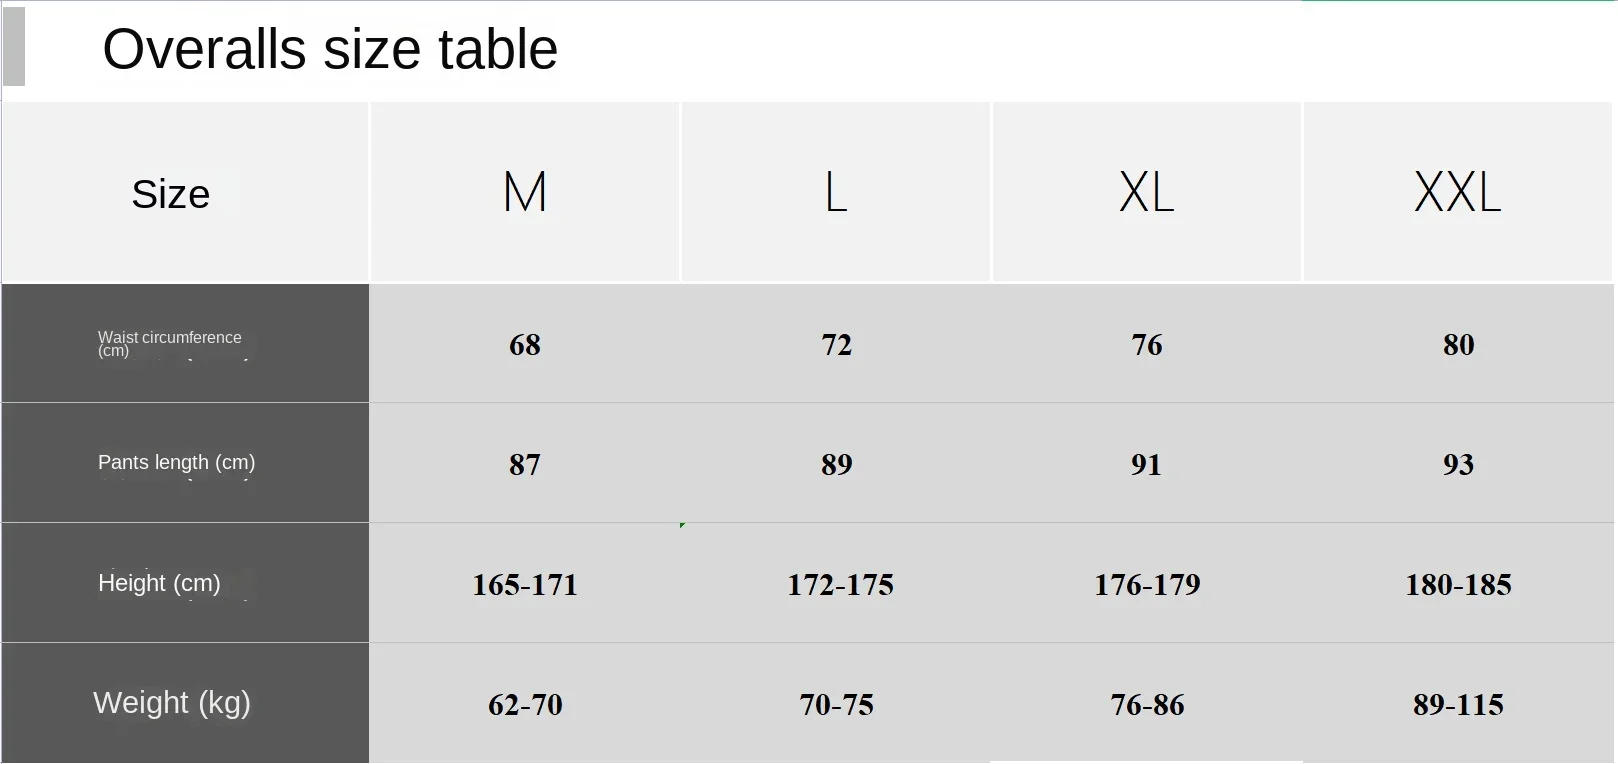The width and height of the screenshot is (1618, 764).
Task: Select the XXL size column header
Action: coord(1457,192)
